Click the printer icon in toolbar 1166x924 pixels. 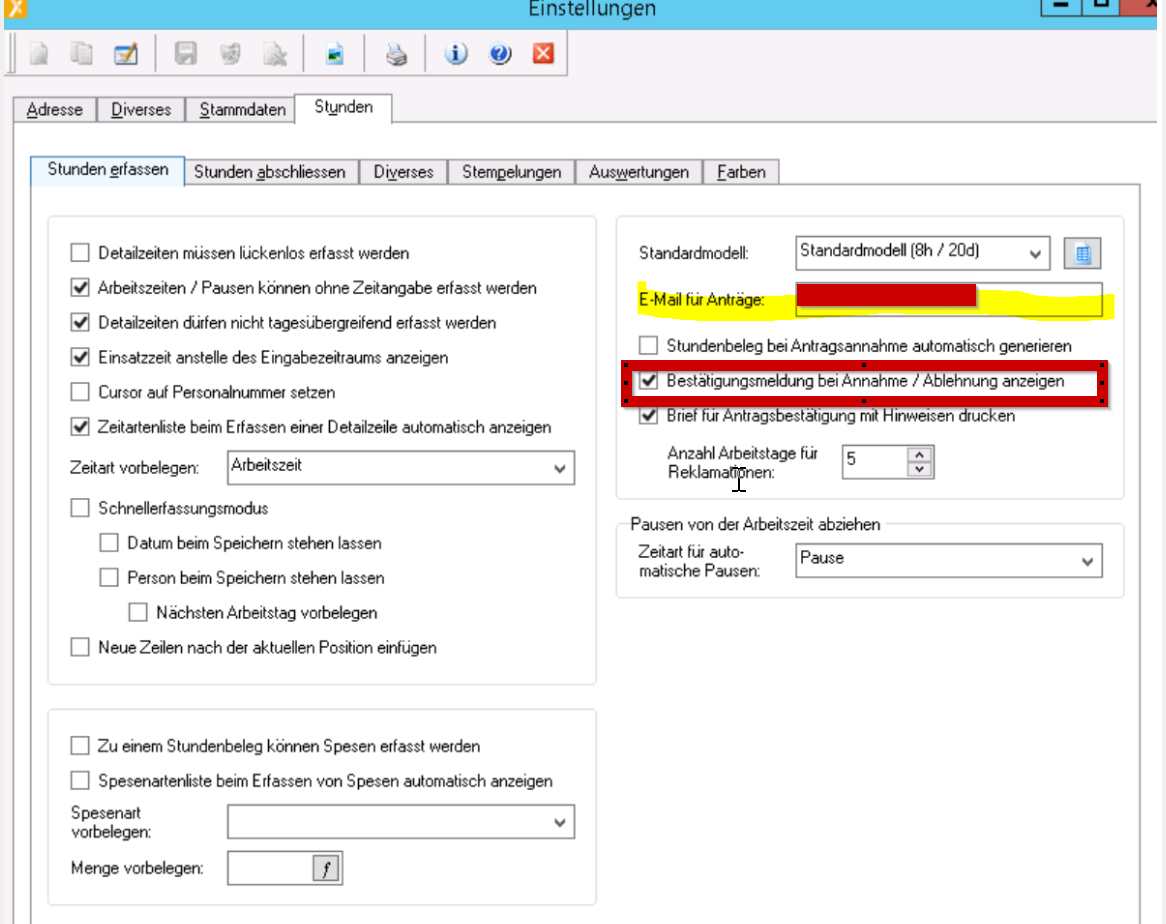[397, 54]
